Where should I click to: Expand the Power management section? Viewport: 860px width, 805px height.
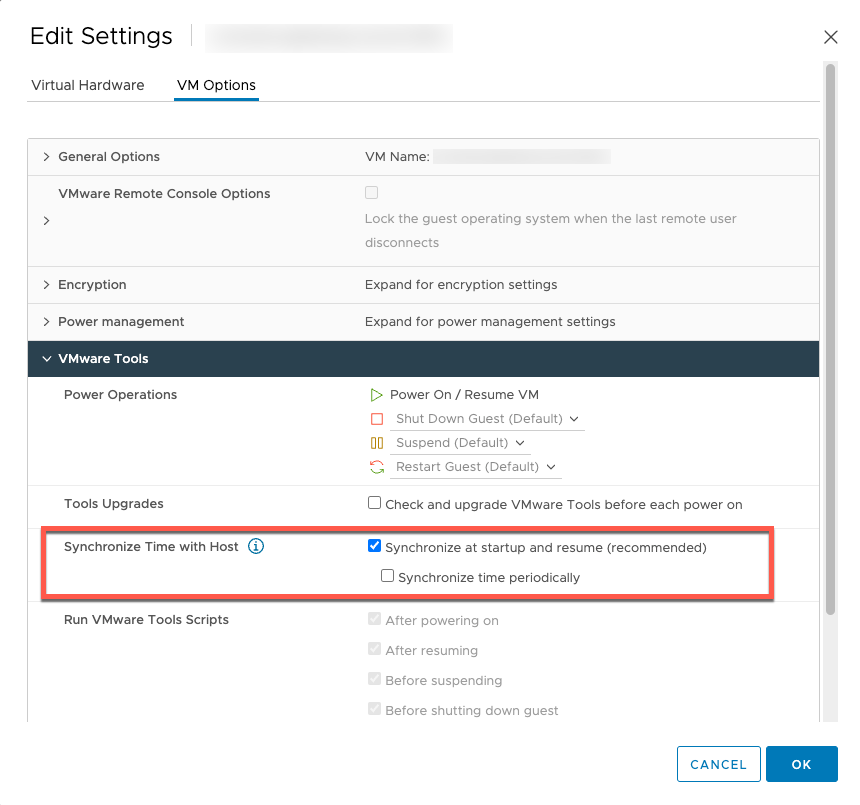(x=46, y=321)
